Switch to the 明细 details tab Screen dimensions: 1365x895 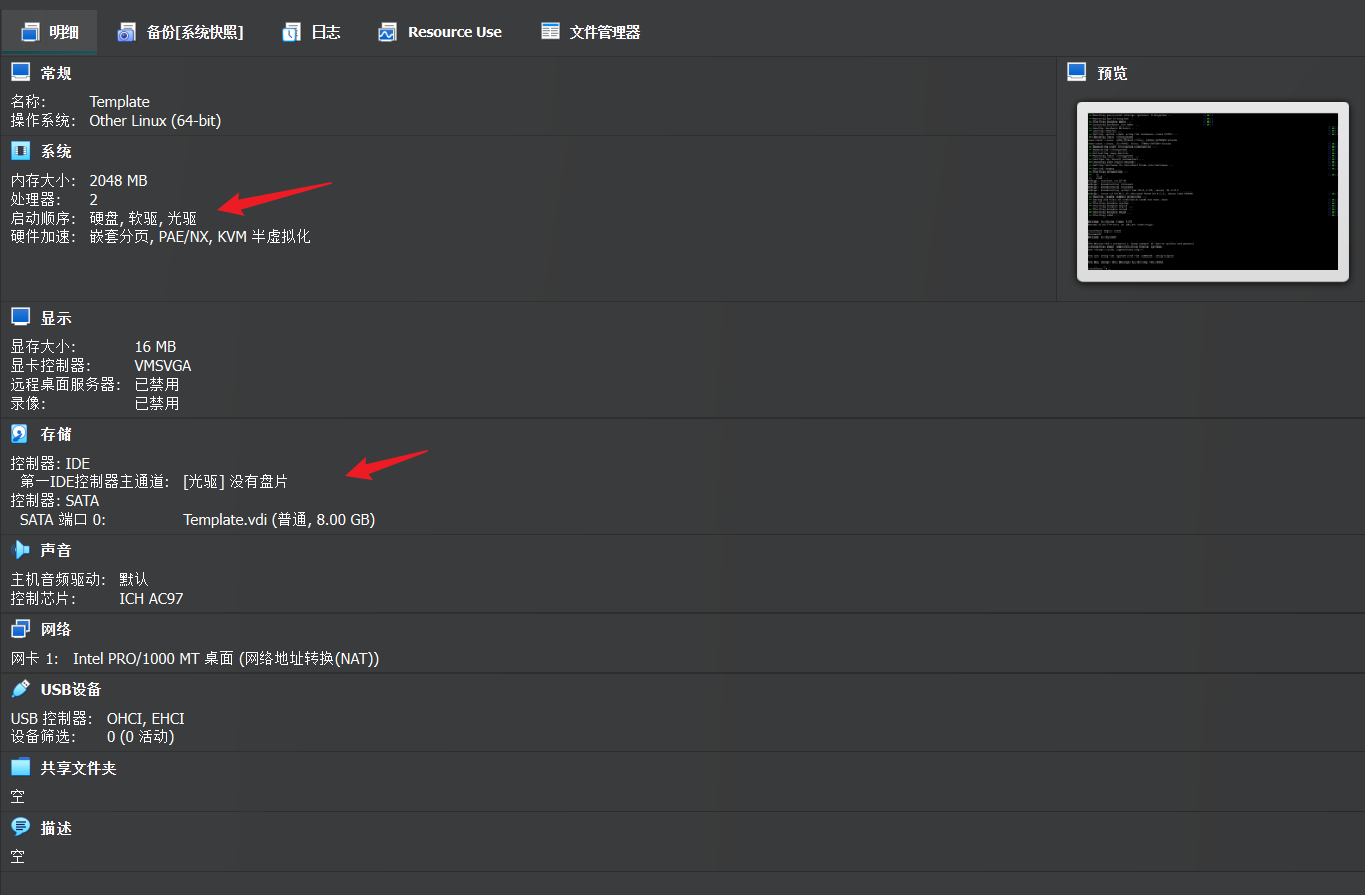[50, 32]
